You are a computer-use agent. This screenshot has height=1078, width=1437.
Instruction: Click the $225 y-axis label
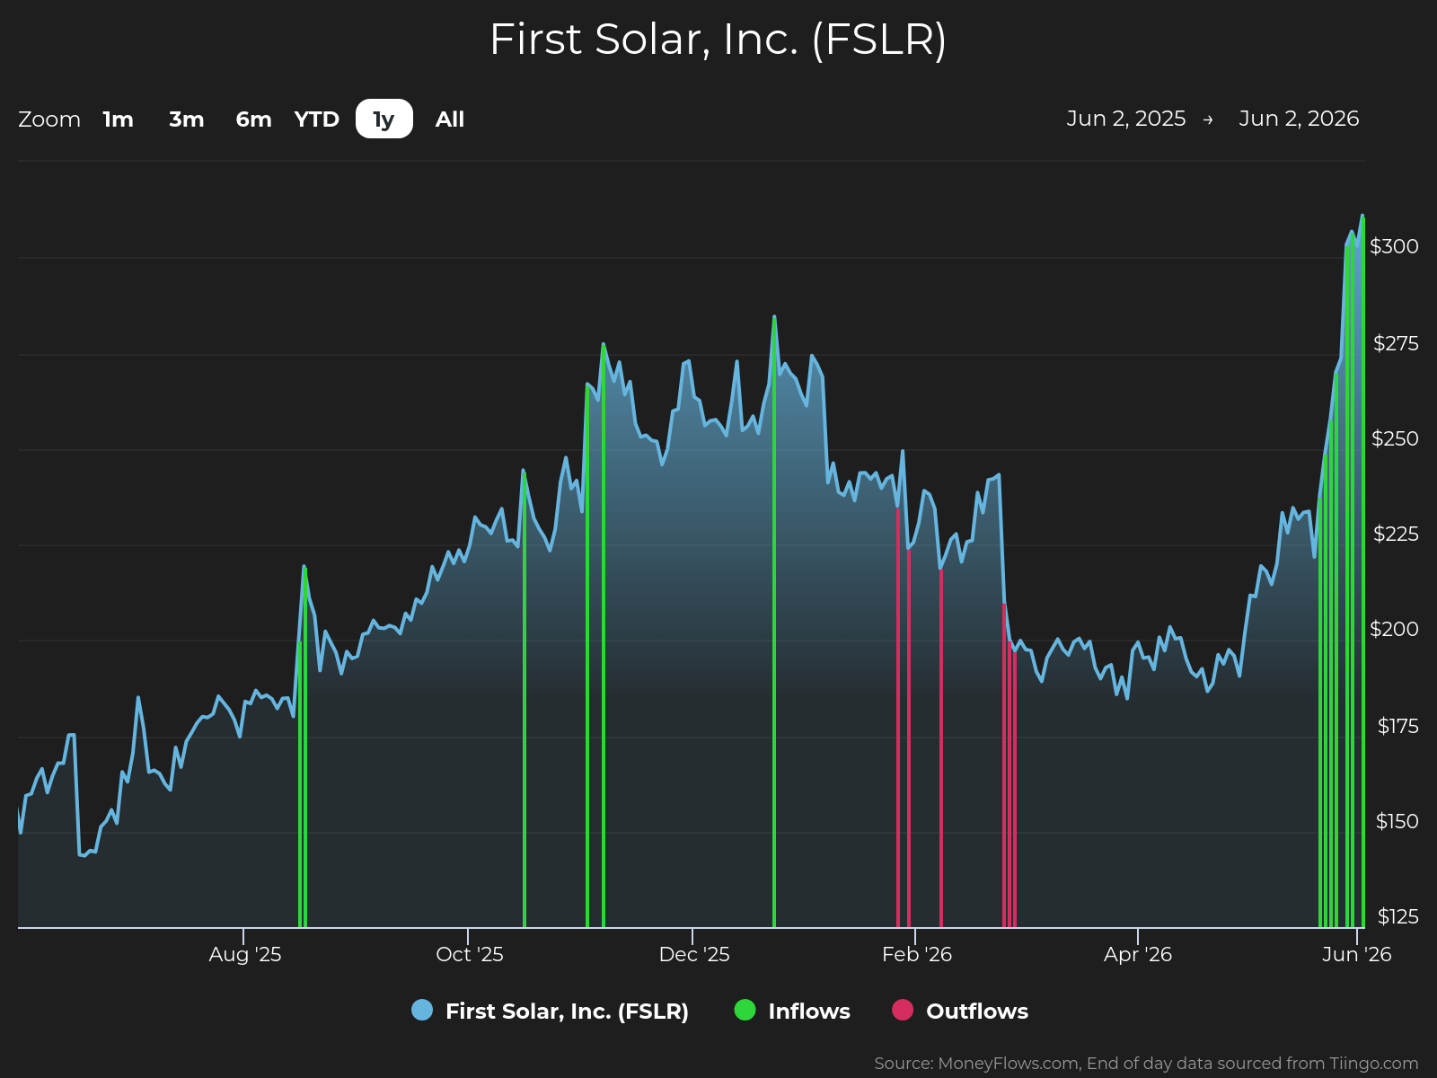point(1395,534)
